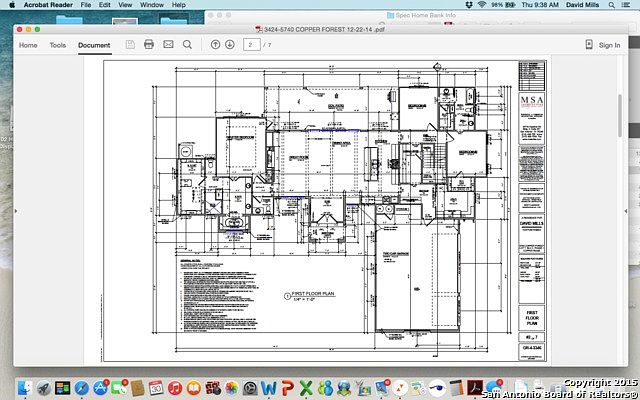Click the page number input field
This screenshot has width=640, height=400.
252,44
